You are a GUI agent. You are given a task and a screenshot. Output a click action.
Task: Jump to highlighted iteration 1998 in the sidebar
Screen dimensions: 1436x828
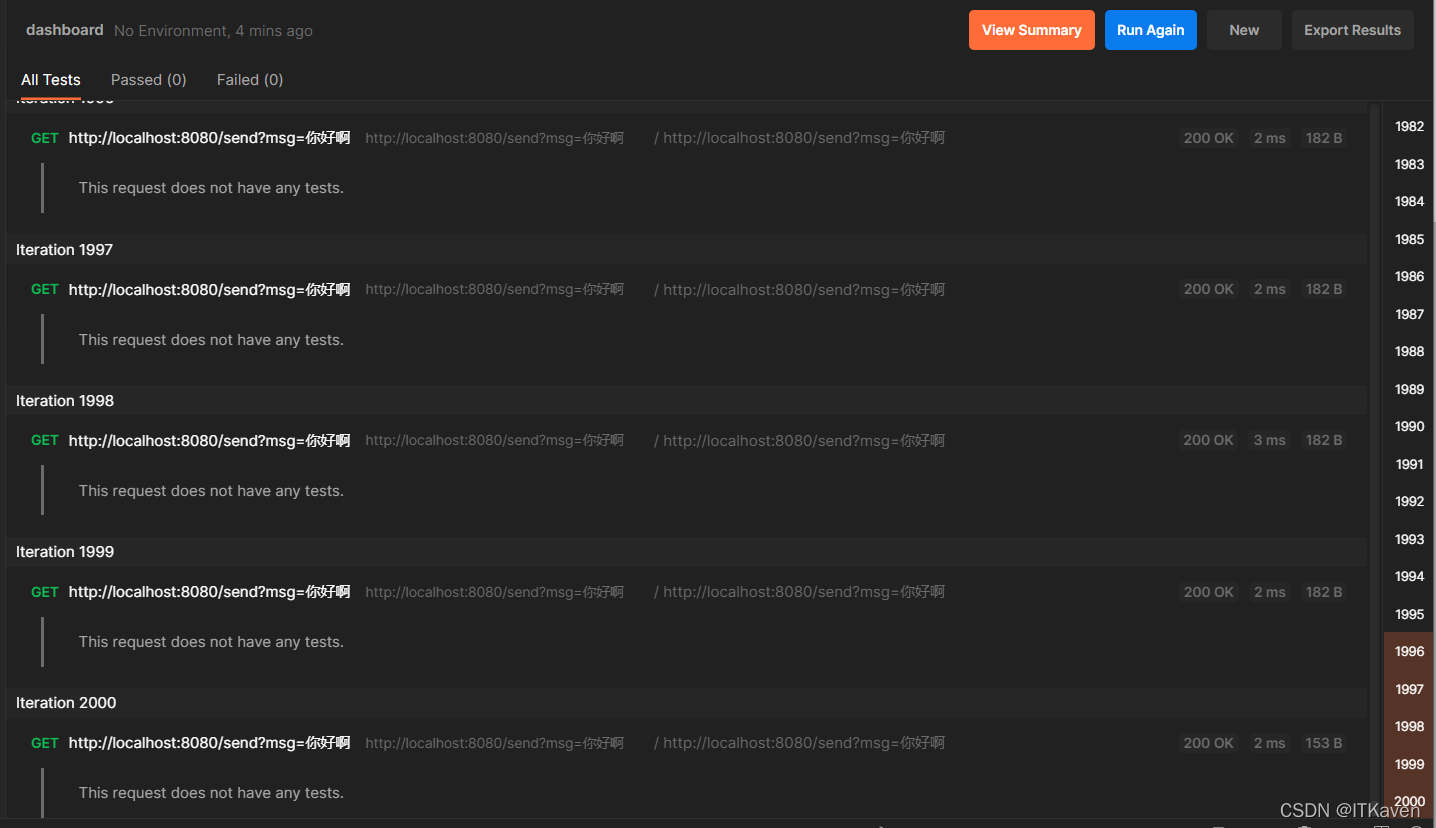tap(1409, 726)
